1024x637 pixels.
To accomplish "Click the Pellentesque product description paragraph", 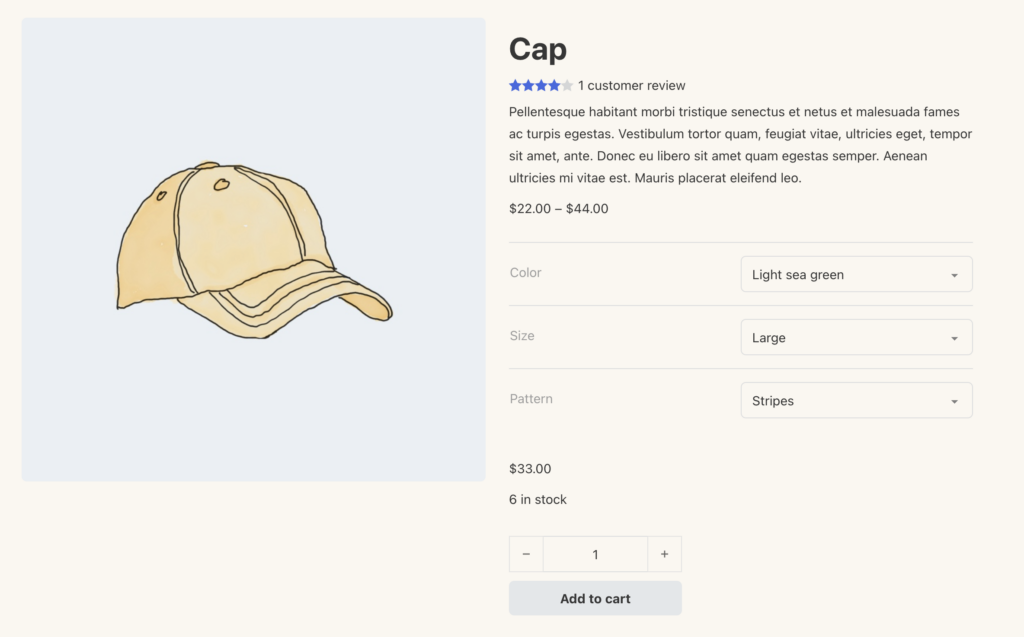I will 740,145.
